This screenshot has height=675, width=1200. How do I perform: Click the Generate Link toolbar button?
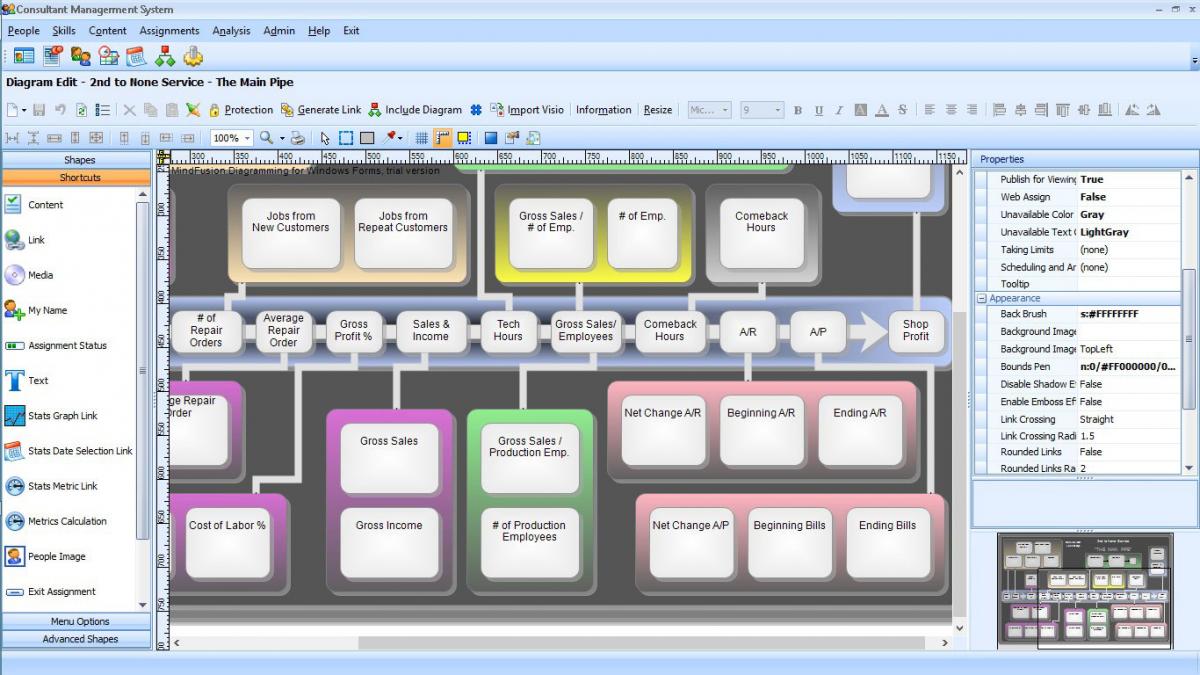321,110
